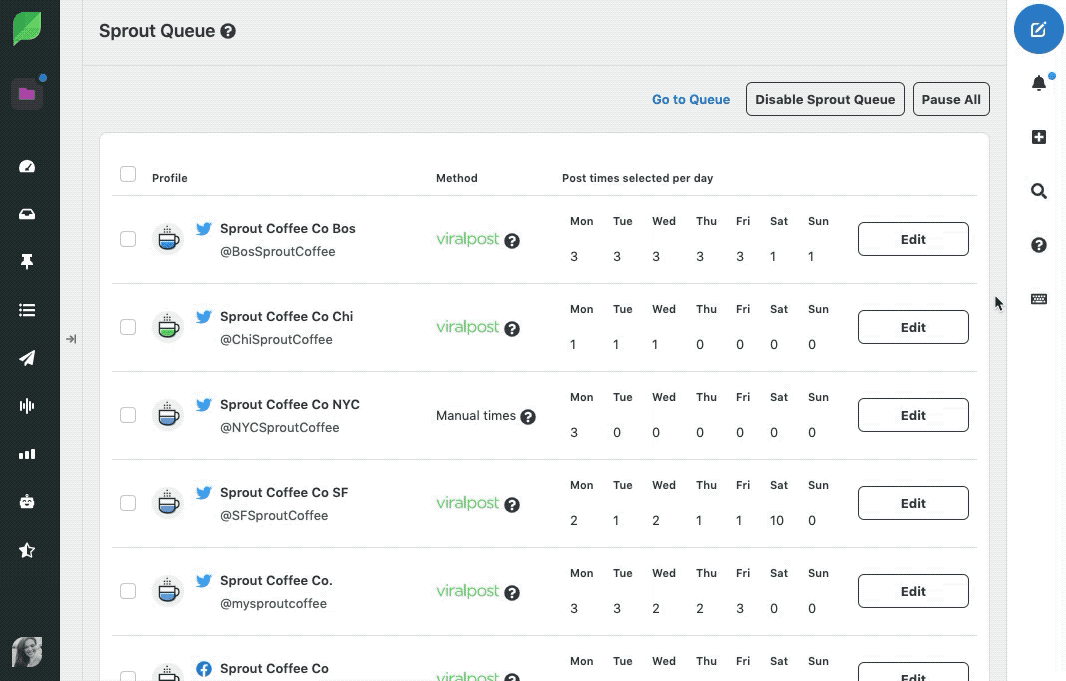
Task: Open the notifications bell
Action: click(x=1038, y=84)
